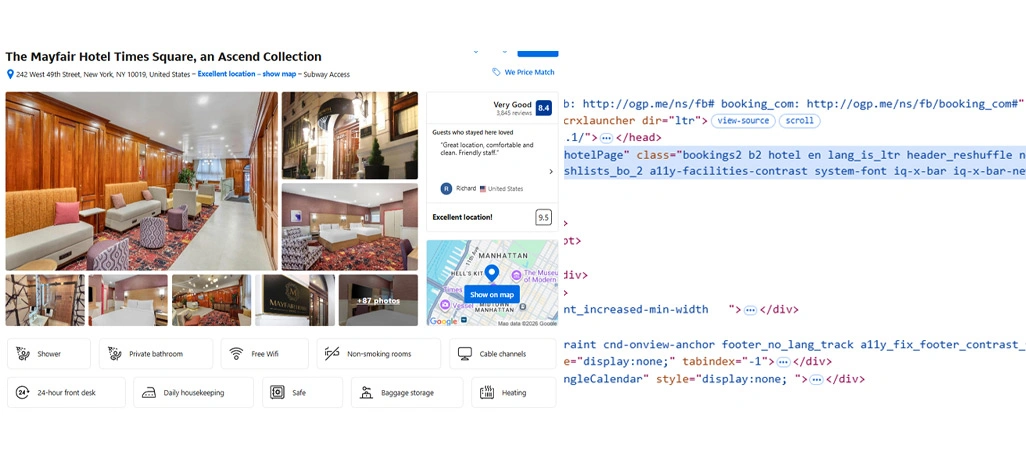Click the Baggage storage icon
The image size is (1026, 466).
pyautogui.click(x=366, y=393)
